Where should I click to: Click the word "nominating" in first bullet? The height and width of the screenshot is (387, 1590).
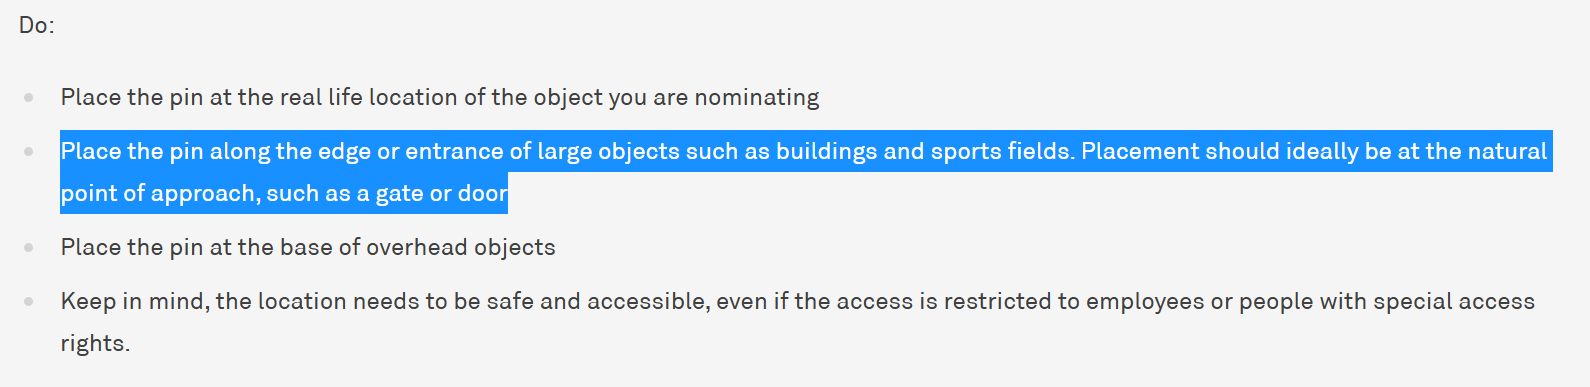tap(757, 98)
